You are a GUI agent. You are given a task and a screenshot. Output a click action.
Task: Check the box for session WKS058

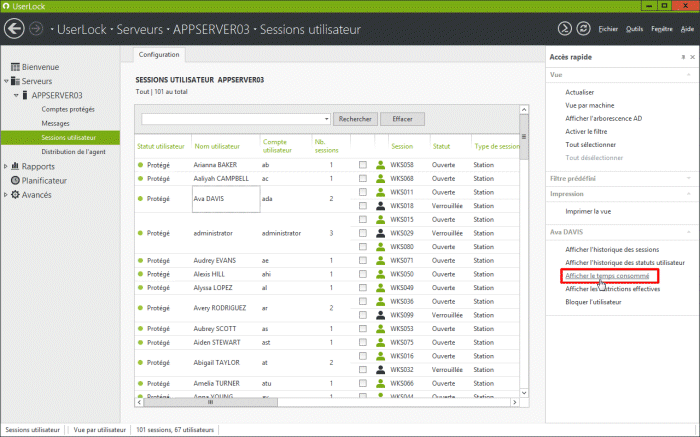pos(363,165)
